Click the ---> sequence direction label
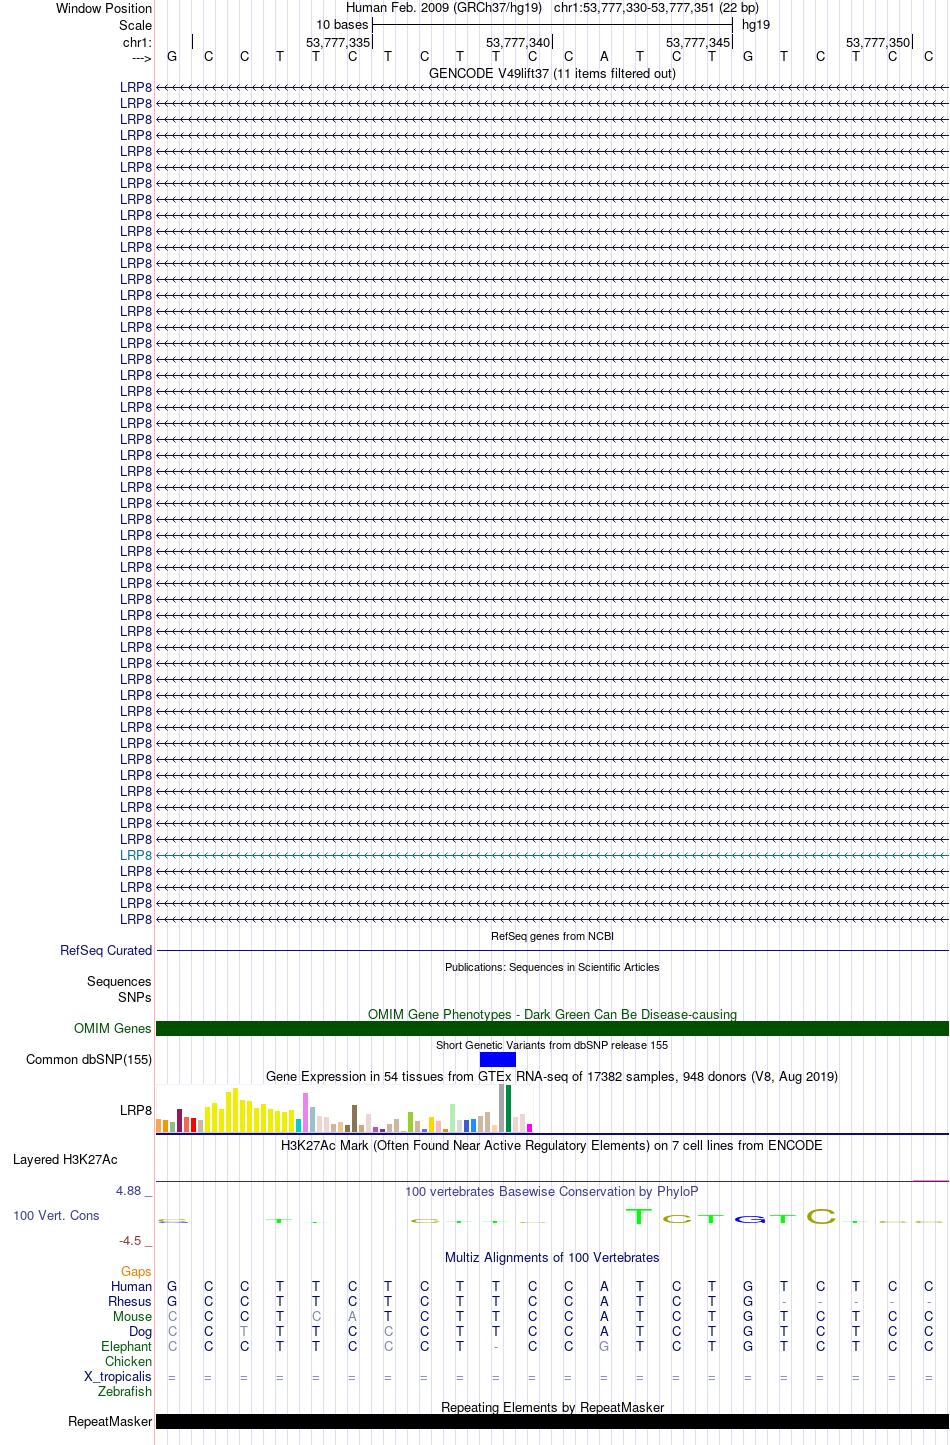950x1445 pixels. 142,58
